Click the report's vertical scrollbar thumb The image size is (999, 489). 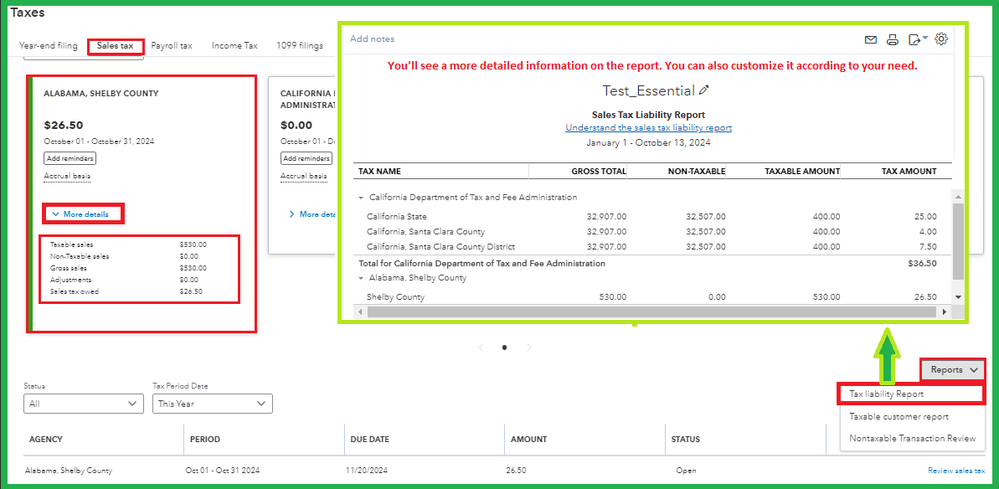958,241
